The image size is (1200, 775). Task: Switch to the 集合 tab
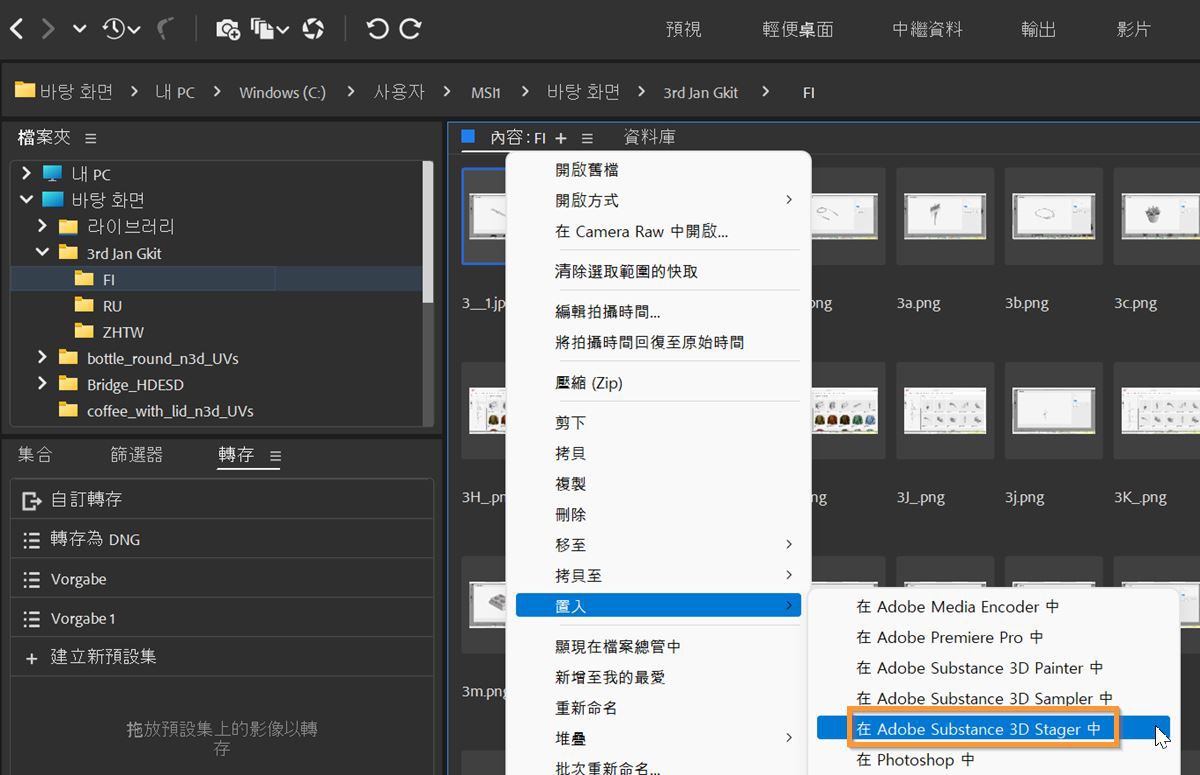[35, 455]
